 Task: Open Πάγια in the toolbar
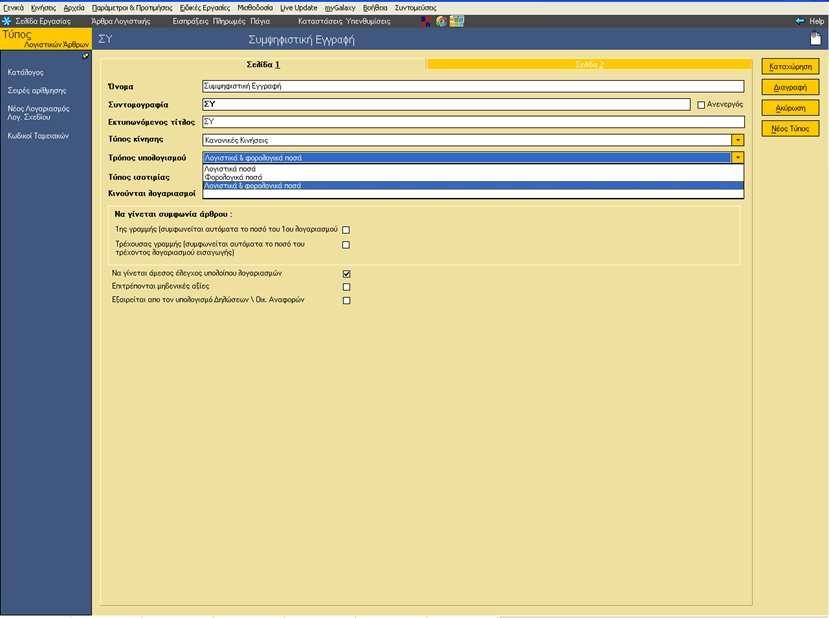coord(260,21)
